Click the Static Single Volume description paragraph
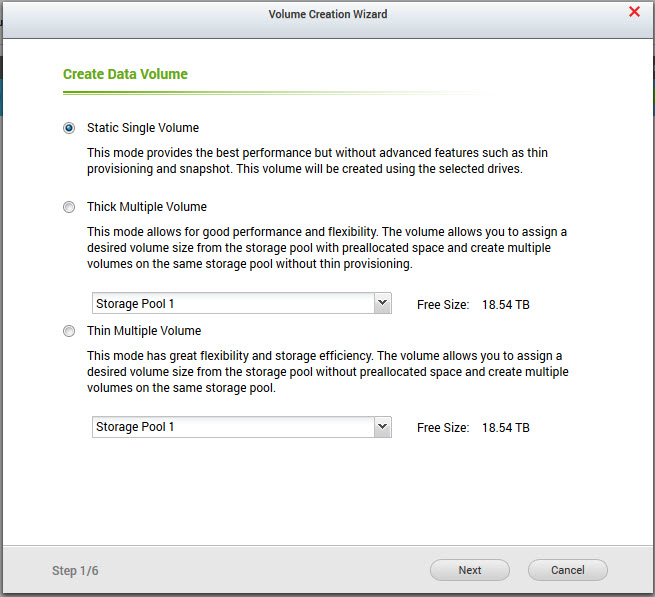The height and width of the screenshot is (597, 655). [x=317, y=160]
